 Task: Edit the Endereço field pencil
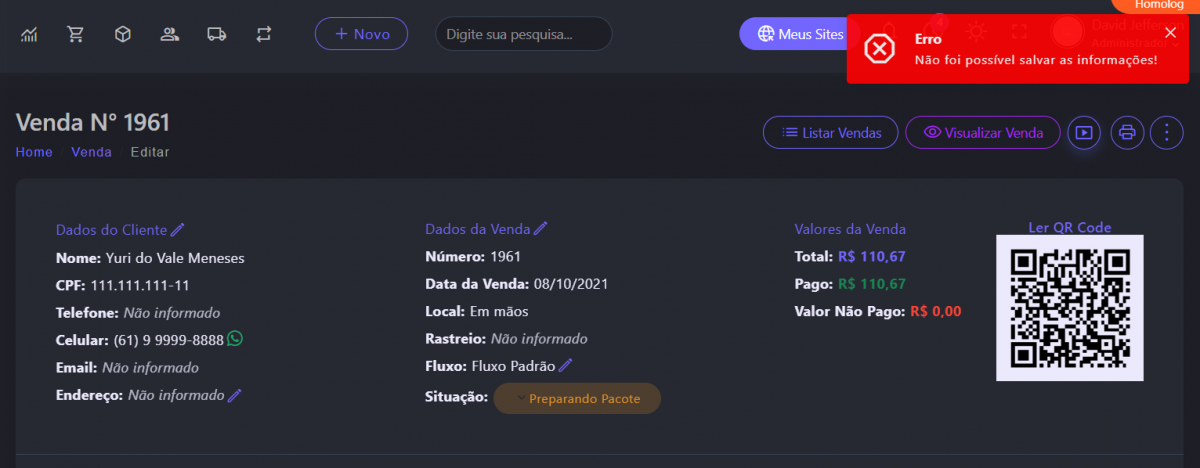235,396
